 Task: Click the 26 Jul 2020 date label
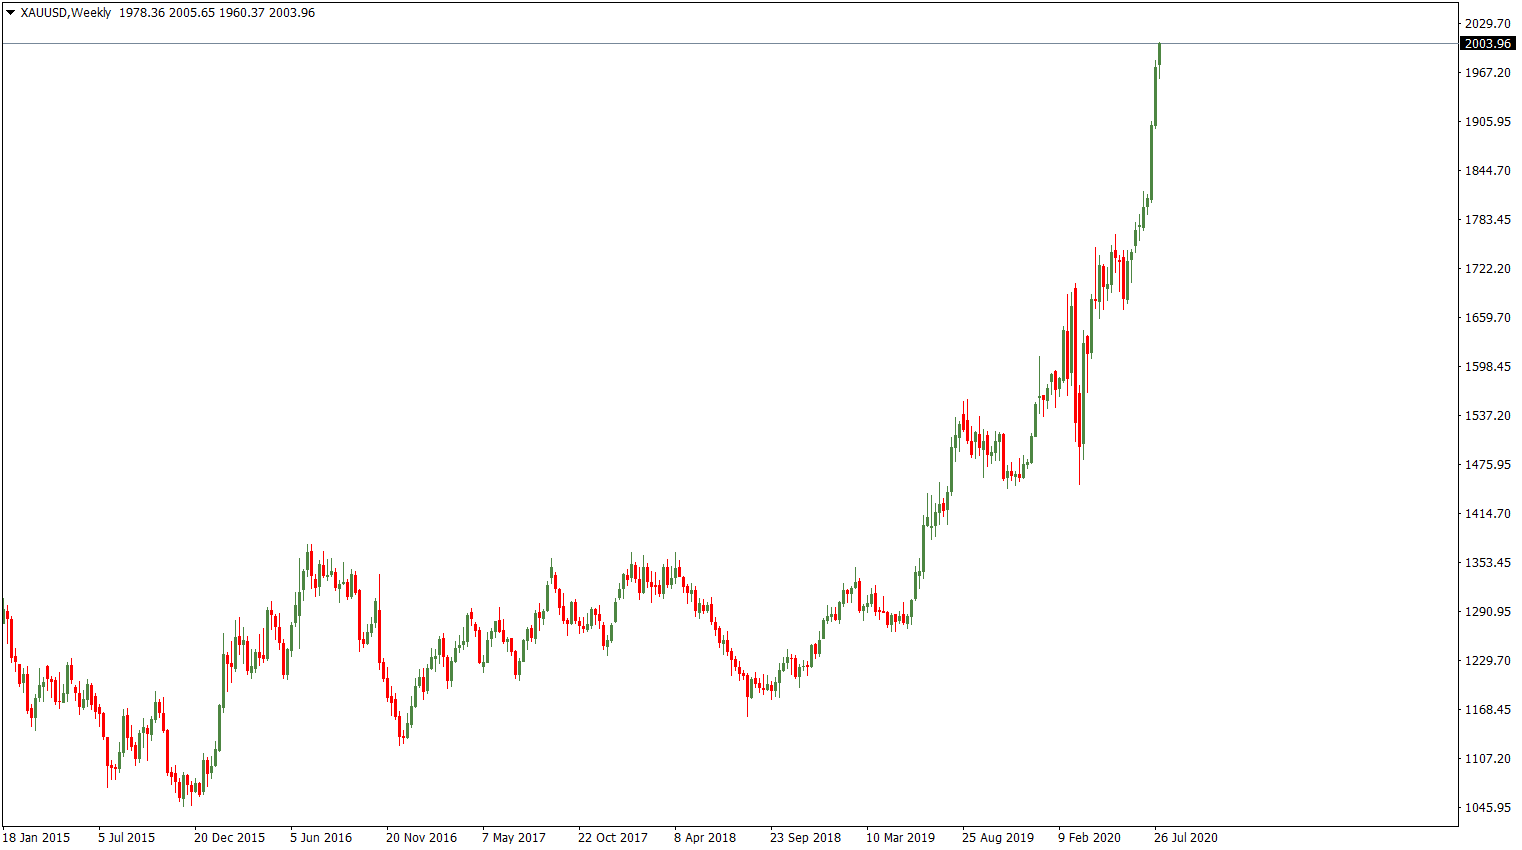point(1185,838)
